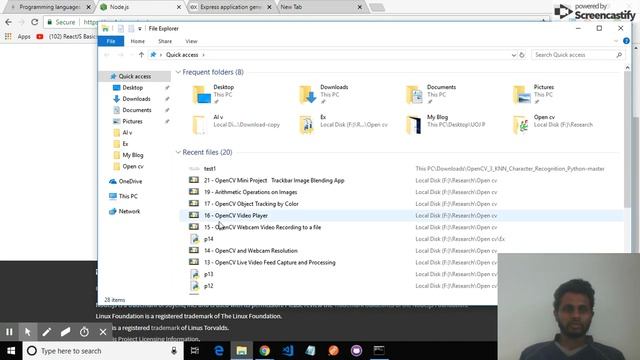
Task: Open the Desktop folder in Frequent folders
Action: click(214, 94)
